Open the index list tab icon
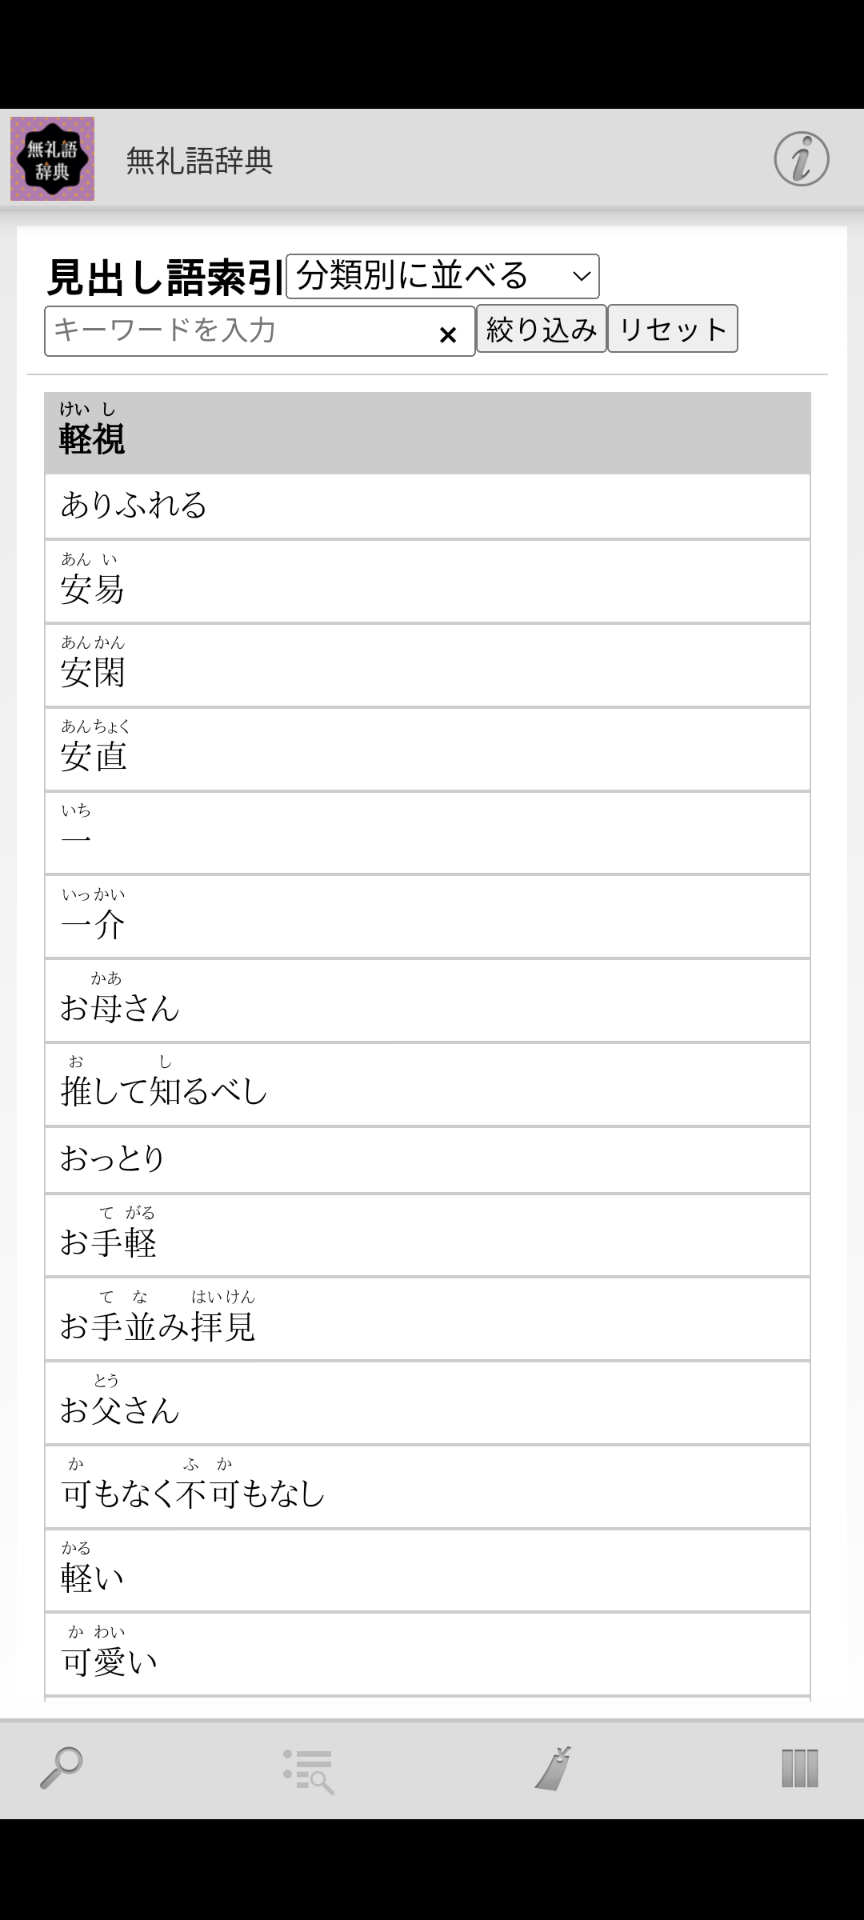Viewport: 864px width, 1920px height. (308, 1770)
